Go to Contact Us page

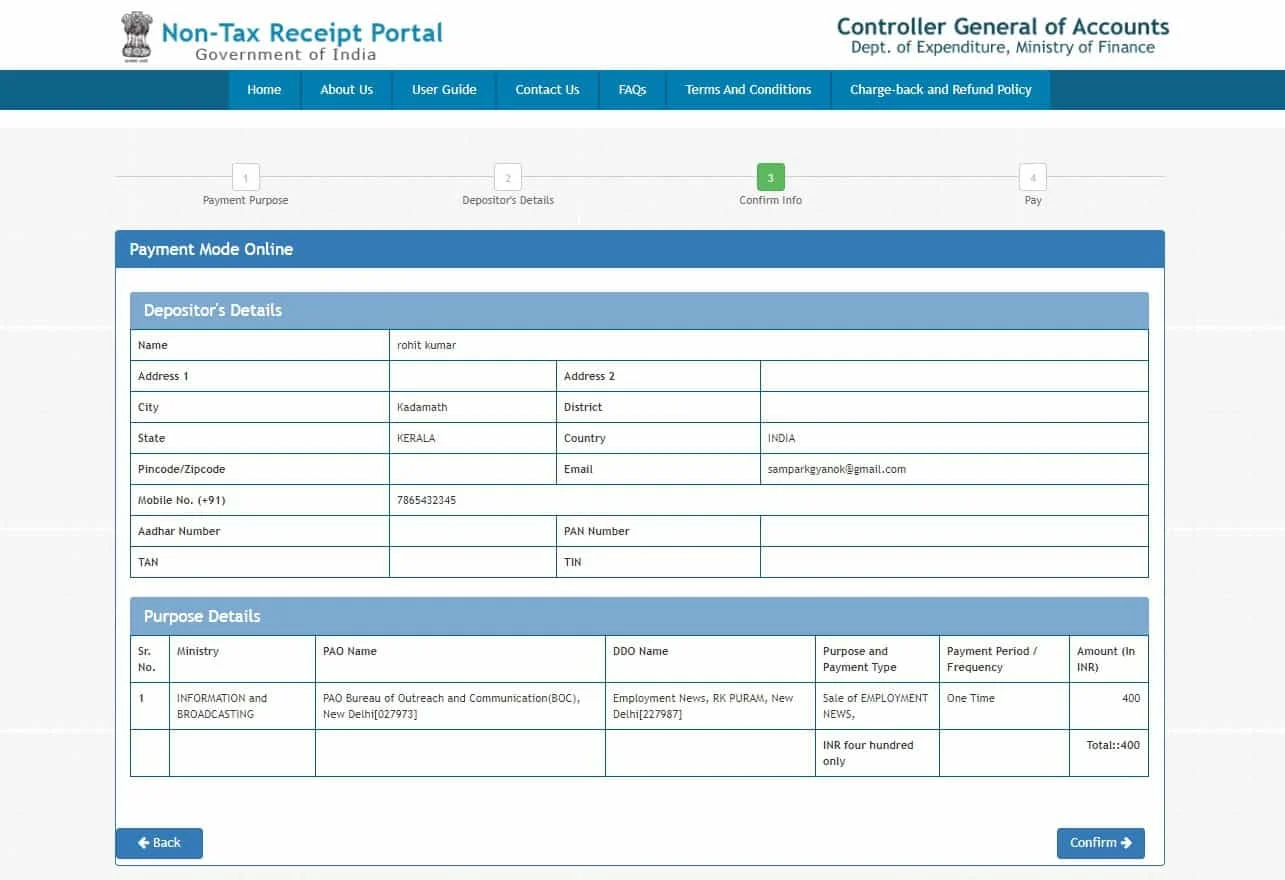pyautogui.click(x=547, y=90)
